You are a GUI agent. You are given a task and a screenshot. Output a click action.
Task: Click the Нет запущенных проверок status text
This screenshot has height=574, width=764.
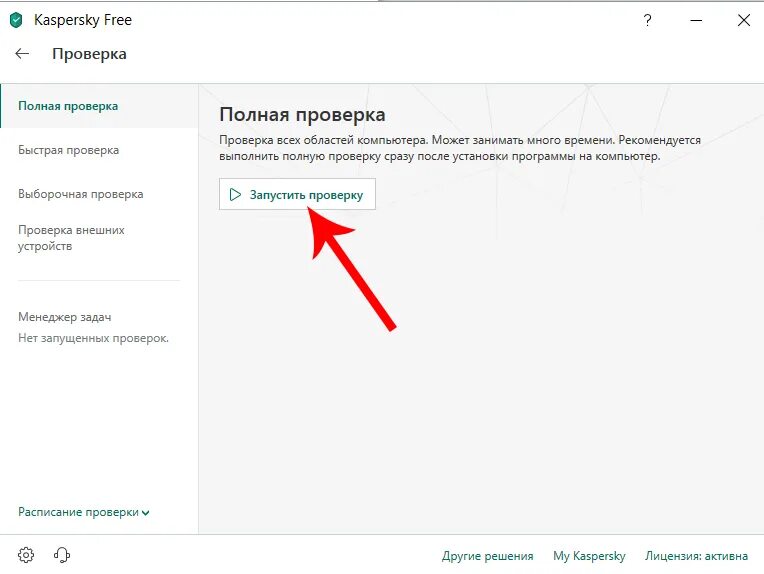tap(93, 338)
